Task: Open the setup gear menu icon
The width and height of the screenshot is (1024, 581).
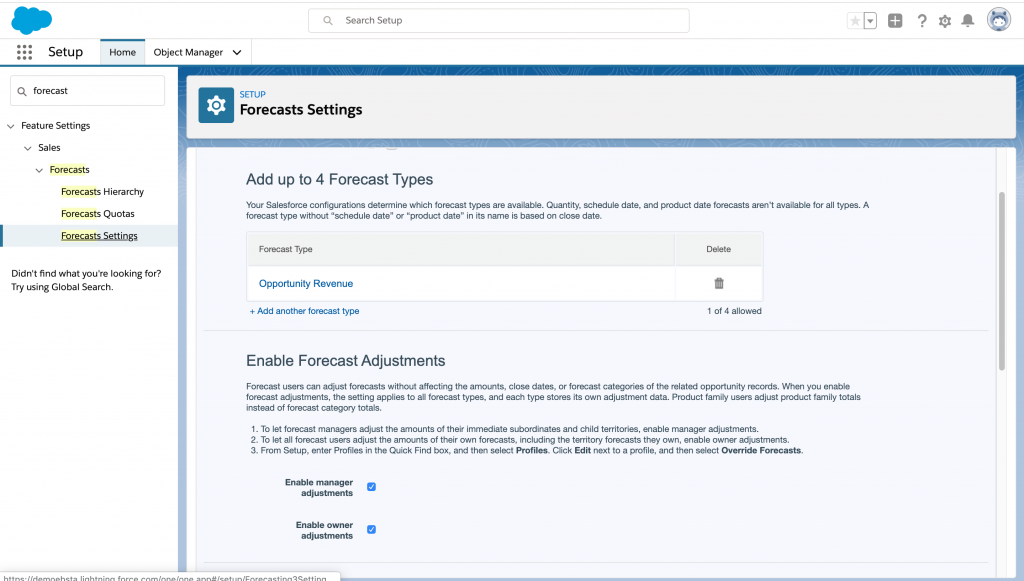Action: pos(945,21)
